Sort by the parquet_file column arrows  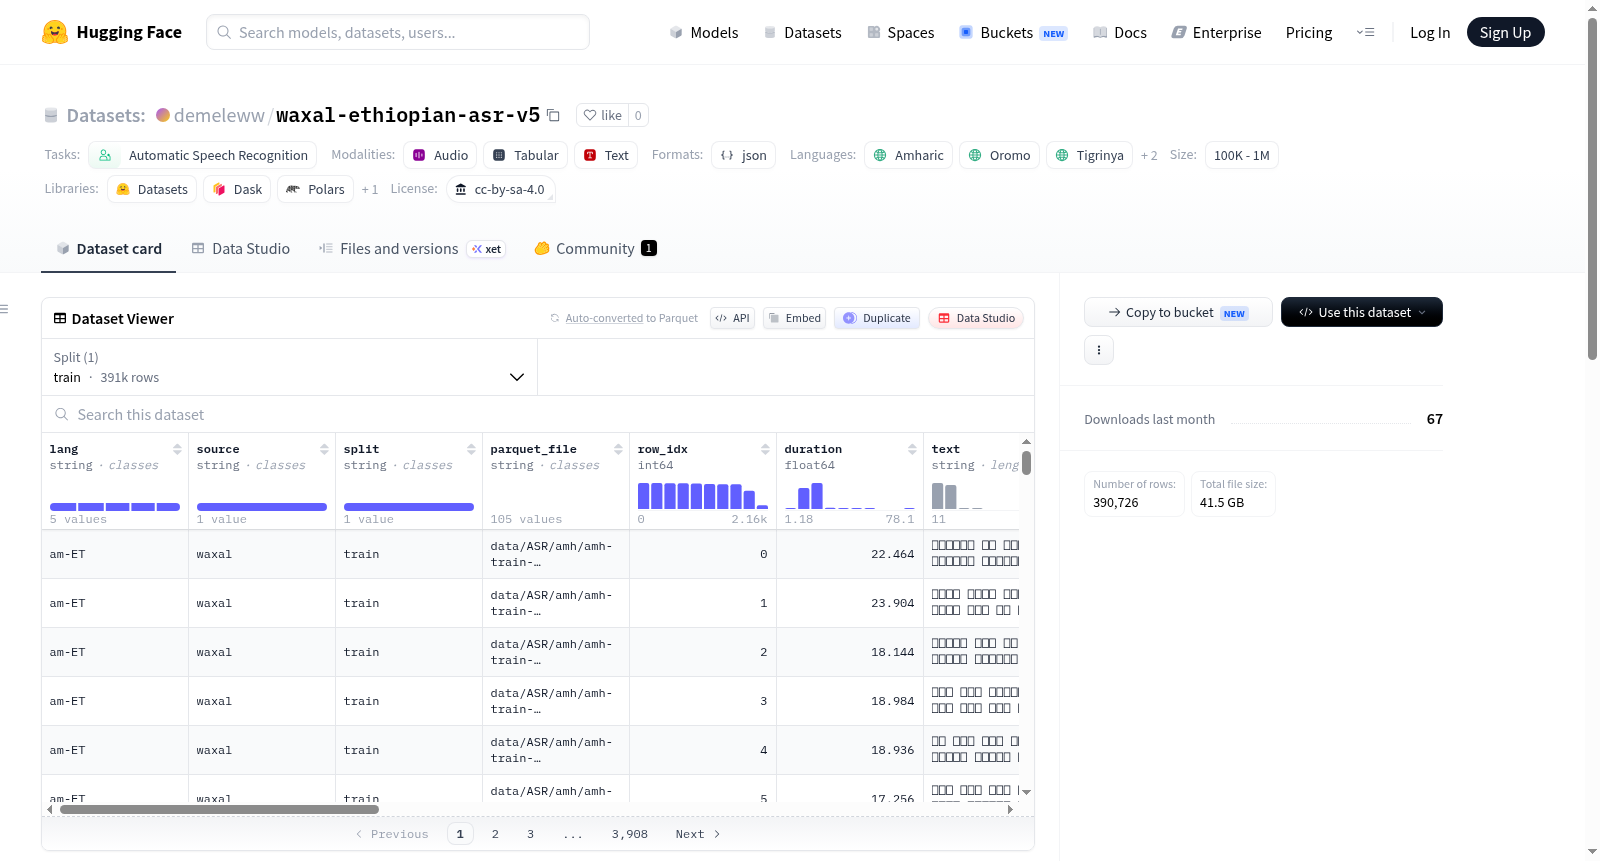point(618,449)
